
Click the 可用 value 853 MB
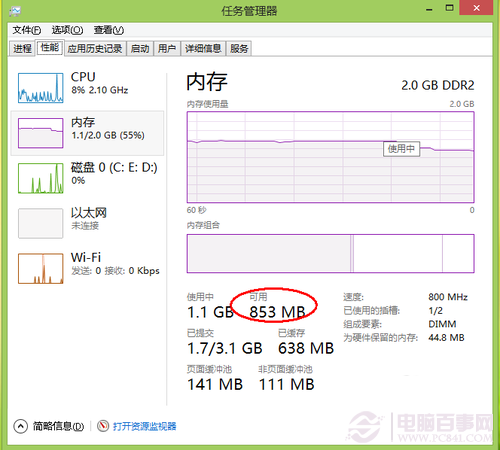tap(277, 312)
